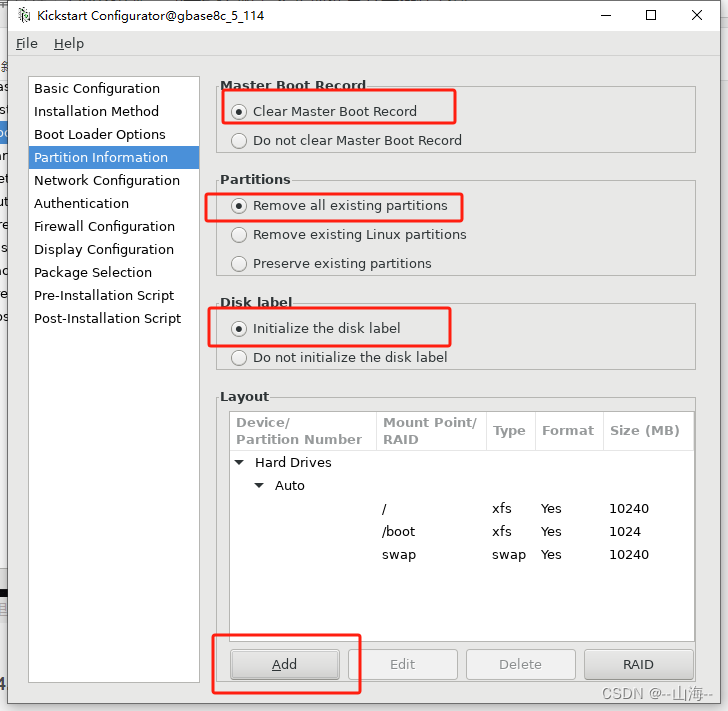Image resolution: width=728 pixels, height=711 pixels.
Task: Minimize the Kickstart Configurator window
Action: pyautogui.click(x=606, y=15)
